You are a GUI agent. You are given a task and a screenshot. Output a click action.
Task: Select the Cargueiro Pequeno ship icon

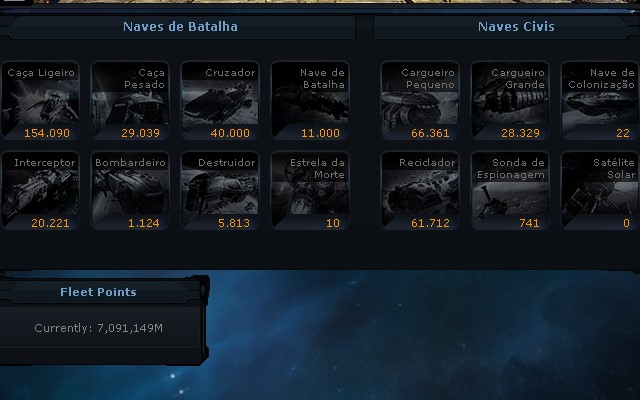[420, 100]
